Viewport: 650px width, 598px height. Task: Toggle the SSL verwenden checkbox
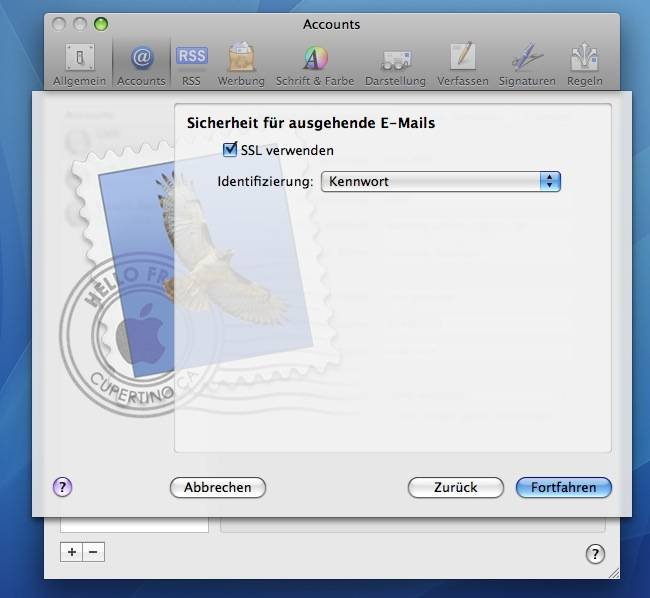(x=230, y=150)
